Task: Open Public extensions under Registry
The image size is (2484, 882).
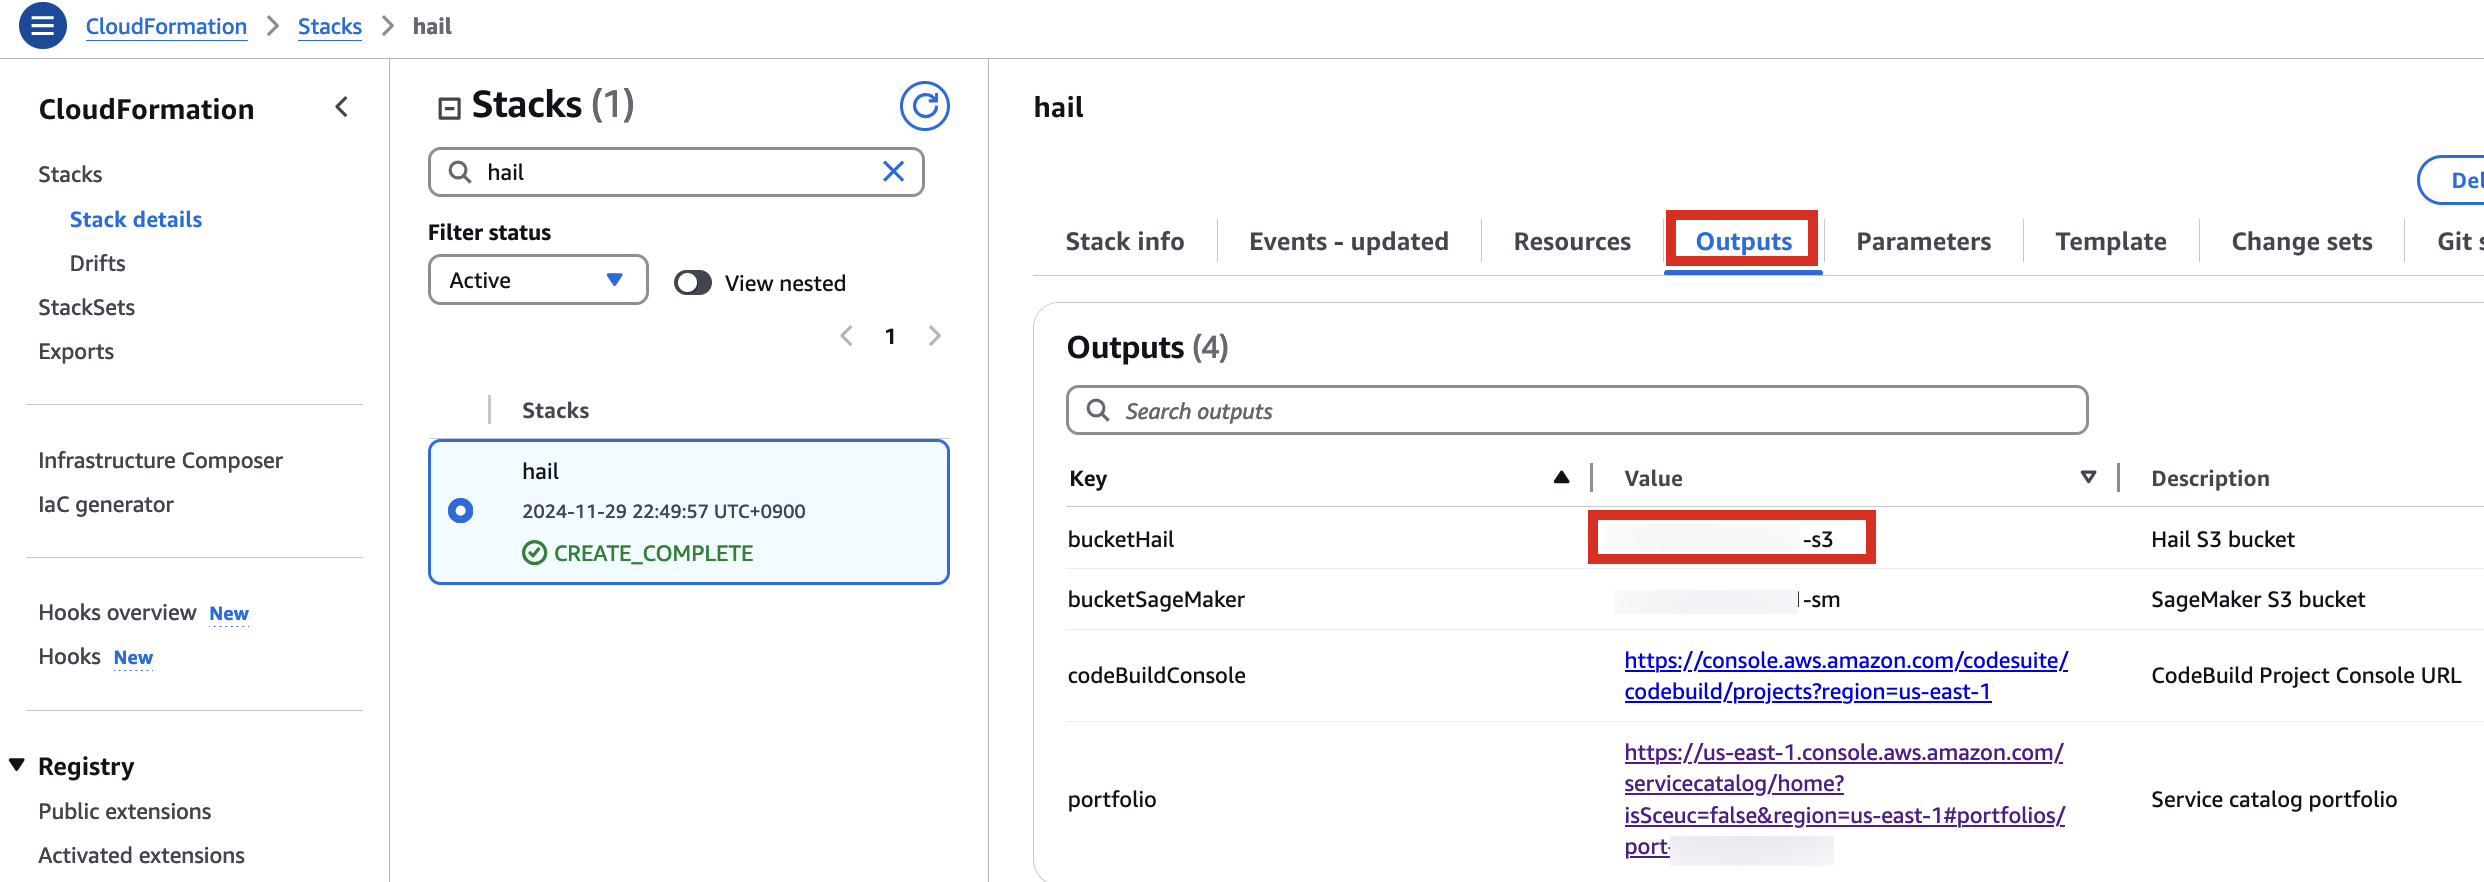Action: tap(125, 811)
